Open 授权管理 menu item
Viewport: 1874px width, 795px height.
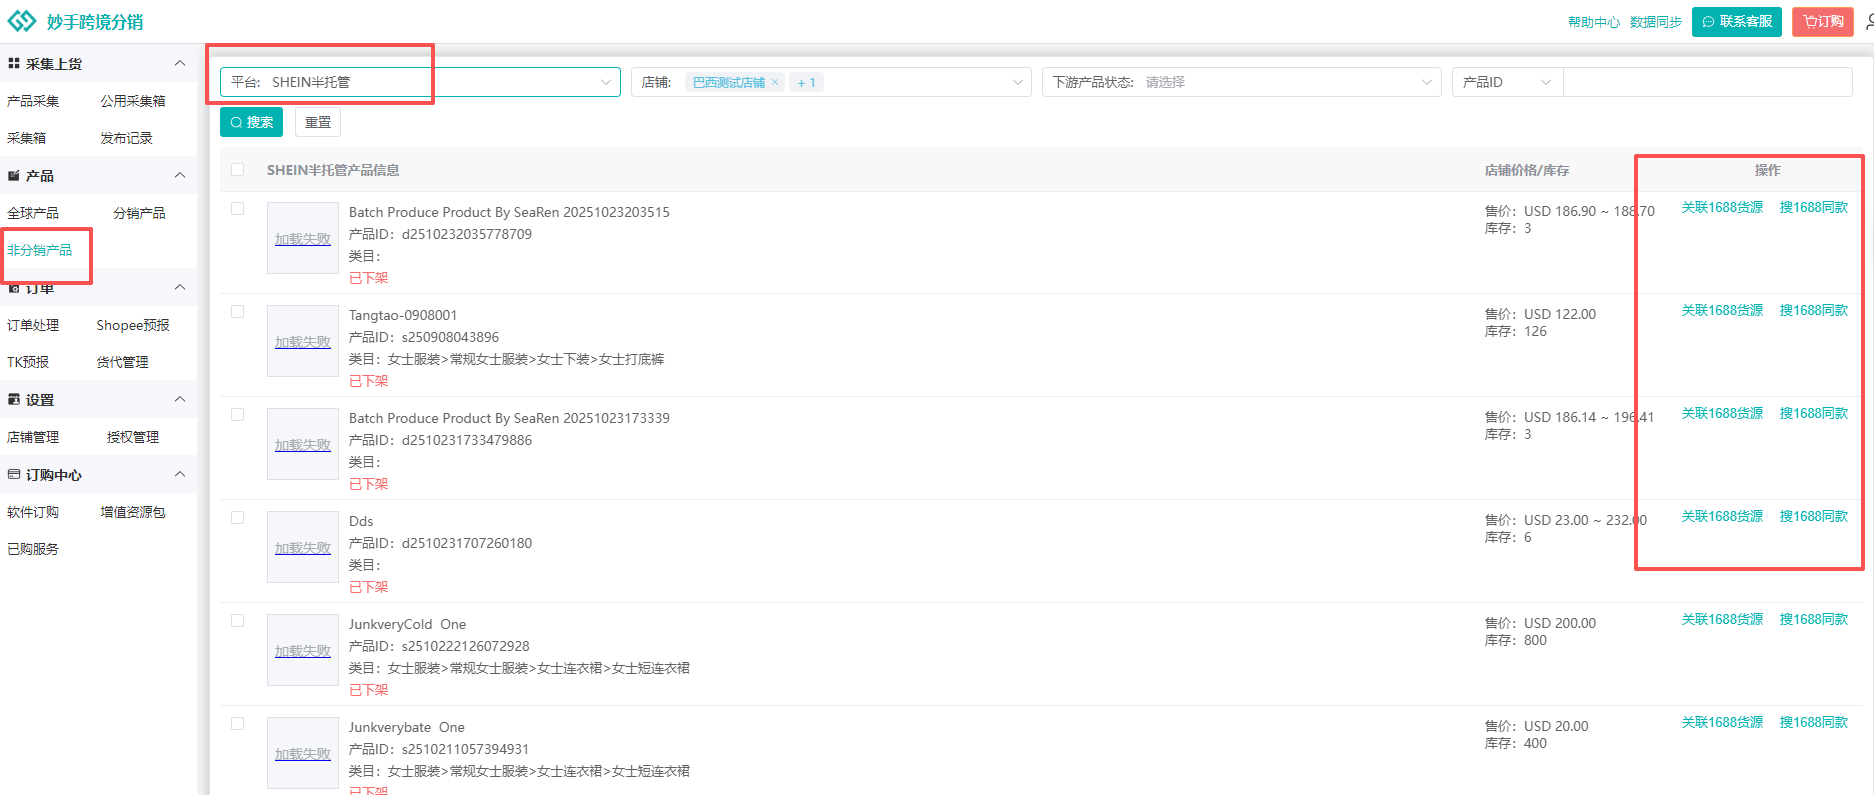tap(133, 437)
